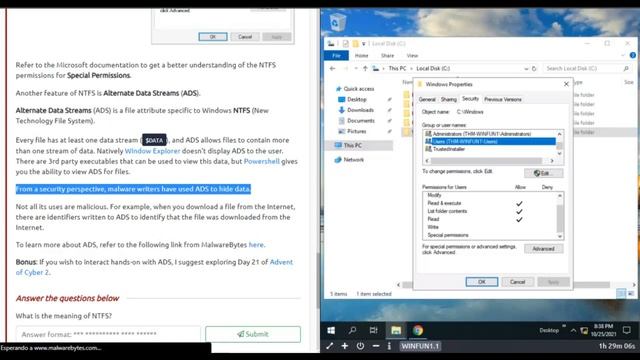Close the Windows Properties dialog
This screenshot has width=640, height=360.
(x=566, y=84)
